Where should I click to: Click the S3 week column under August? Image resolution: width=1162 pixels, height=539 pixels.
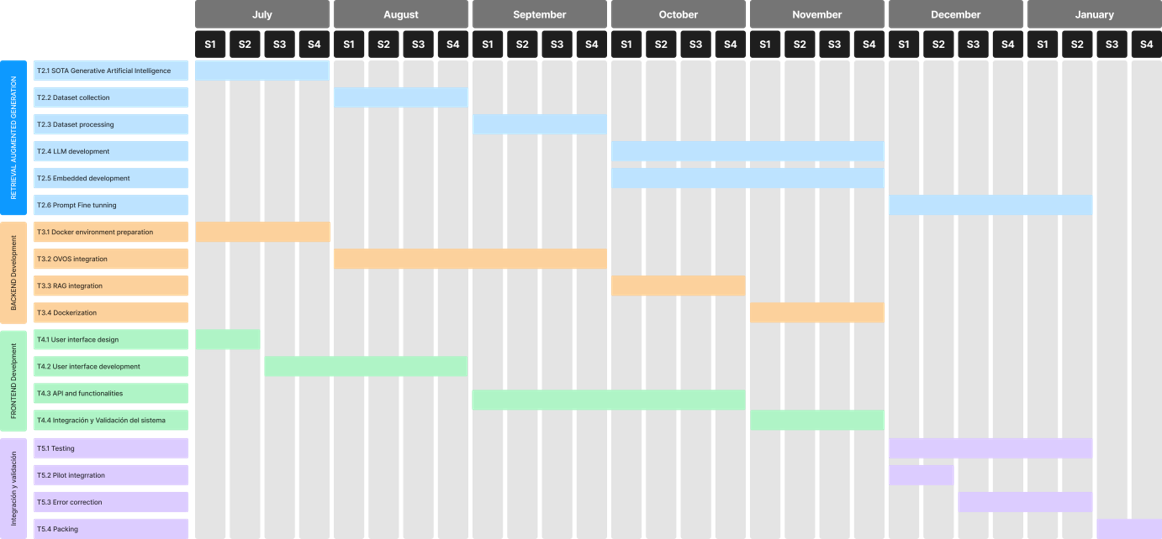[x=418, y=44]
